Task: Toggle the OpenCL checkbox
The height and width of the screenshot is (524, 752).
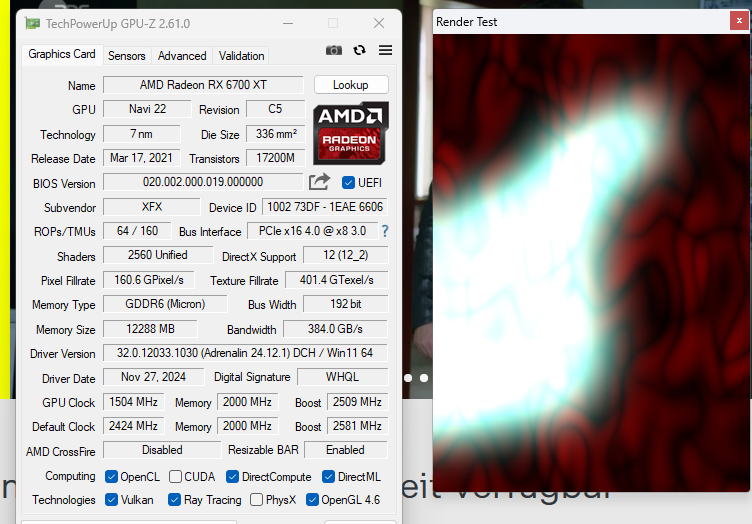Action: tap(111, 477)
